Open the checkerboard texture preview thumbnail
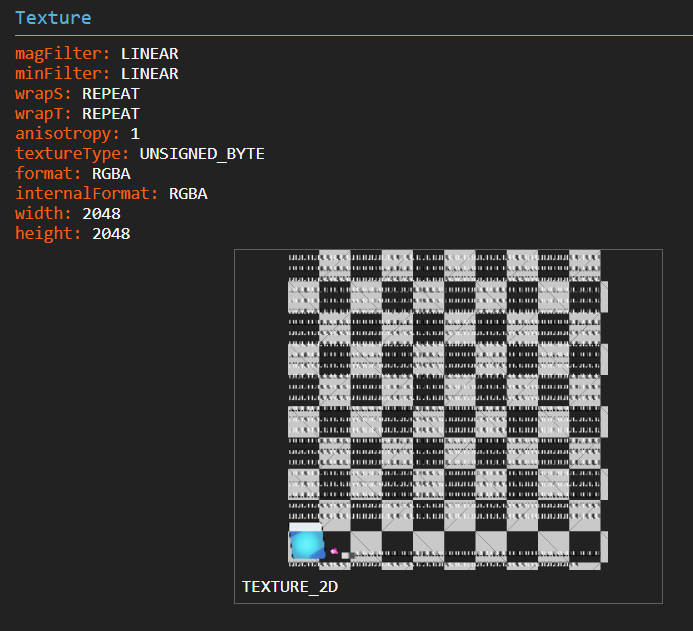 point(448,410)
